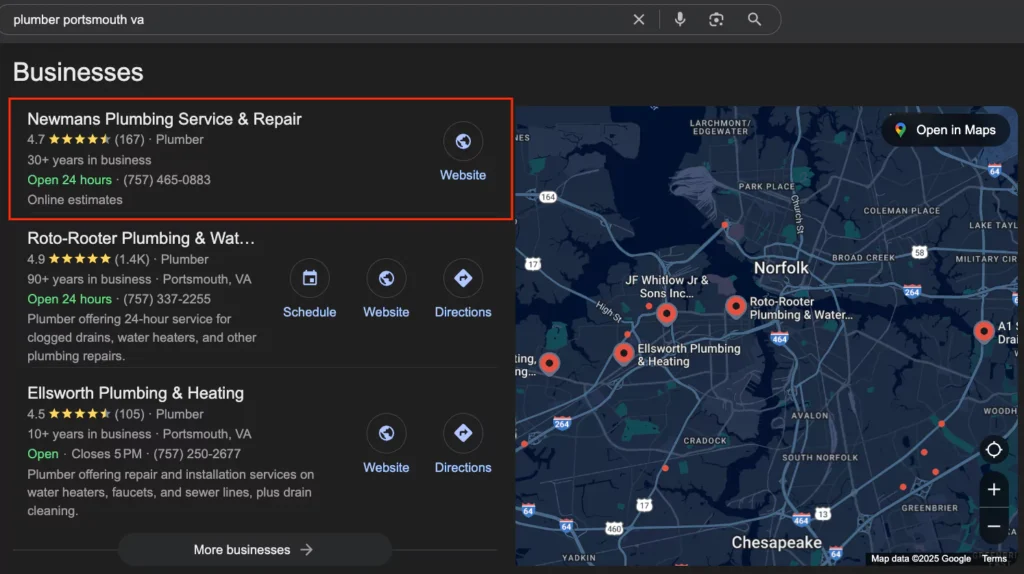
Task: Open Roto-Rooter website globe icon
Action: [387, 278]
